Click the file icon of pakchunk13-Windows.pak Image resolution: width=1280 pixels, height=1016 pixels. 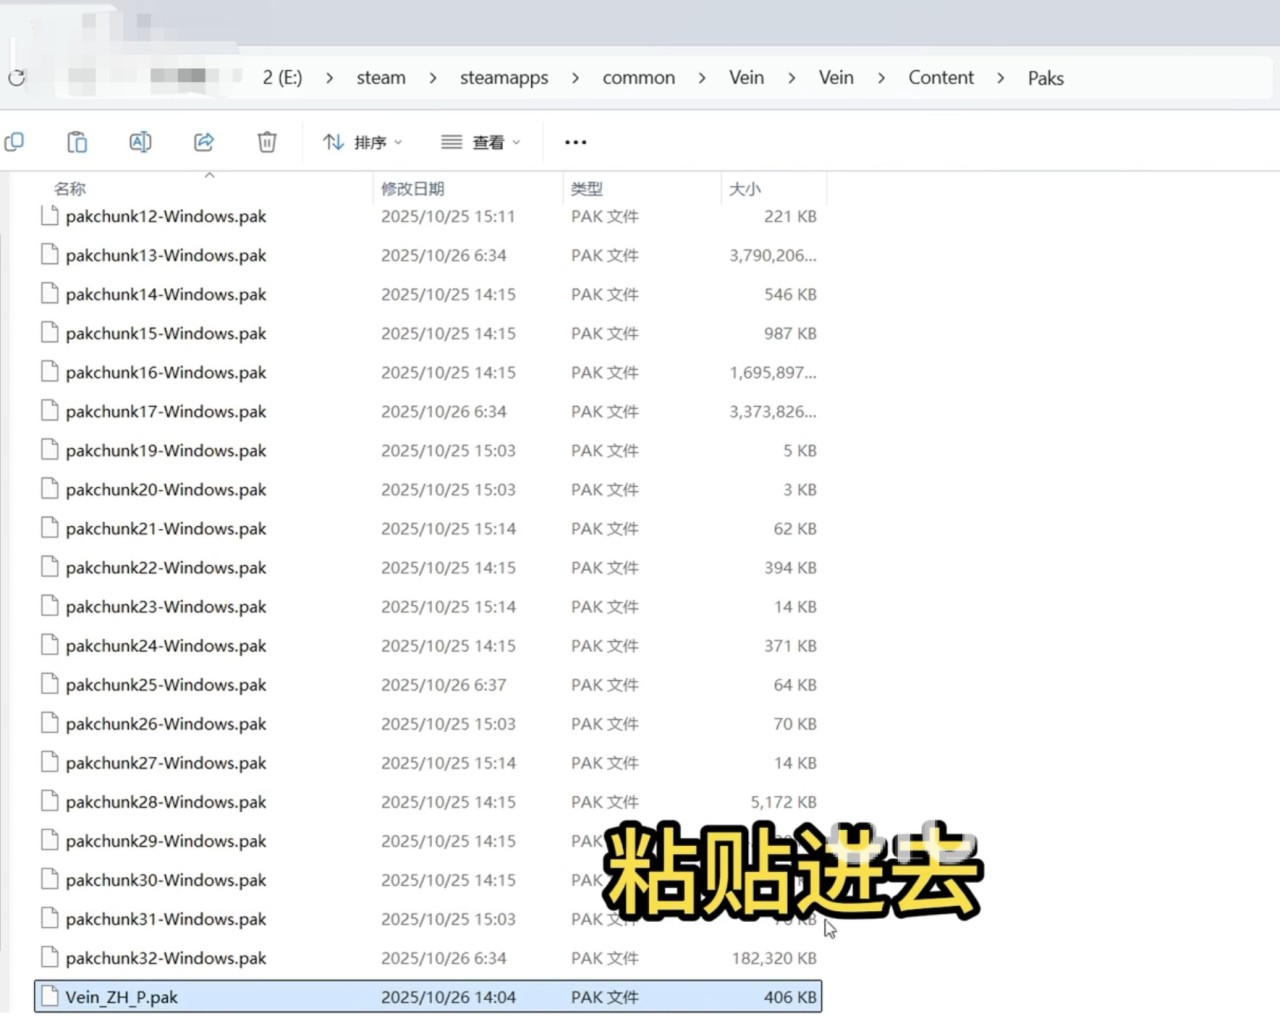point(49,255)
